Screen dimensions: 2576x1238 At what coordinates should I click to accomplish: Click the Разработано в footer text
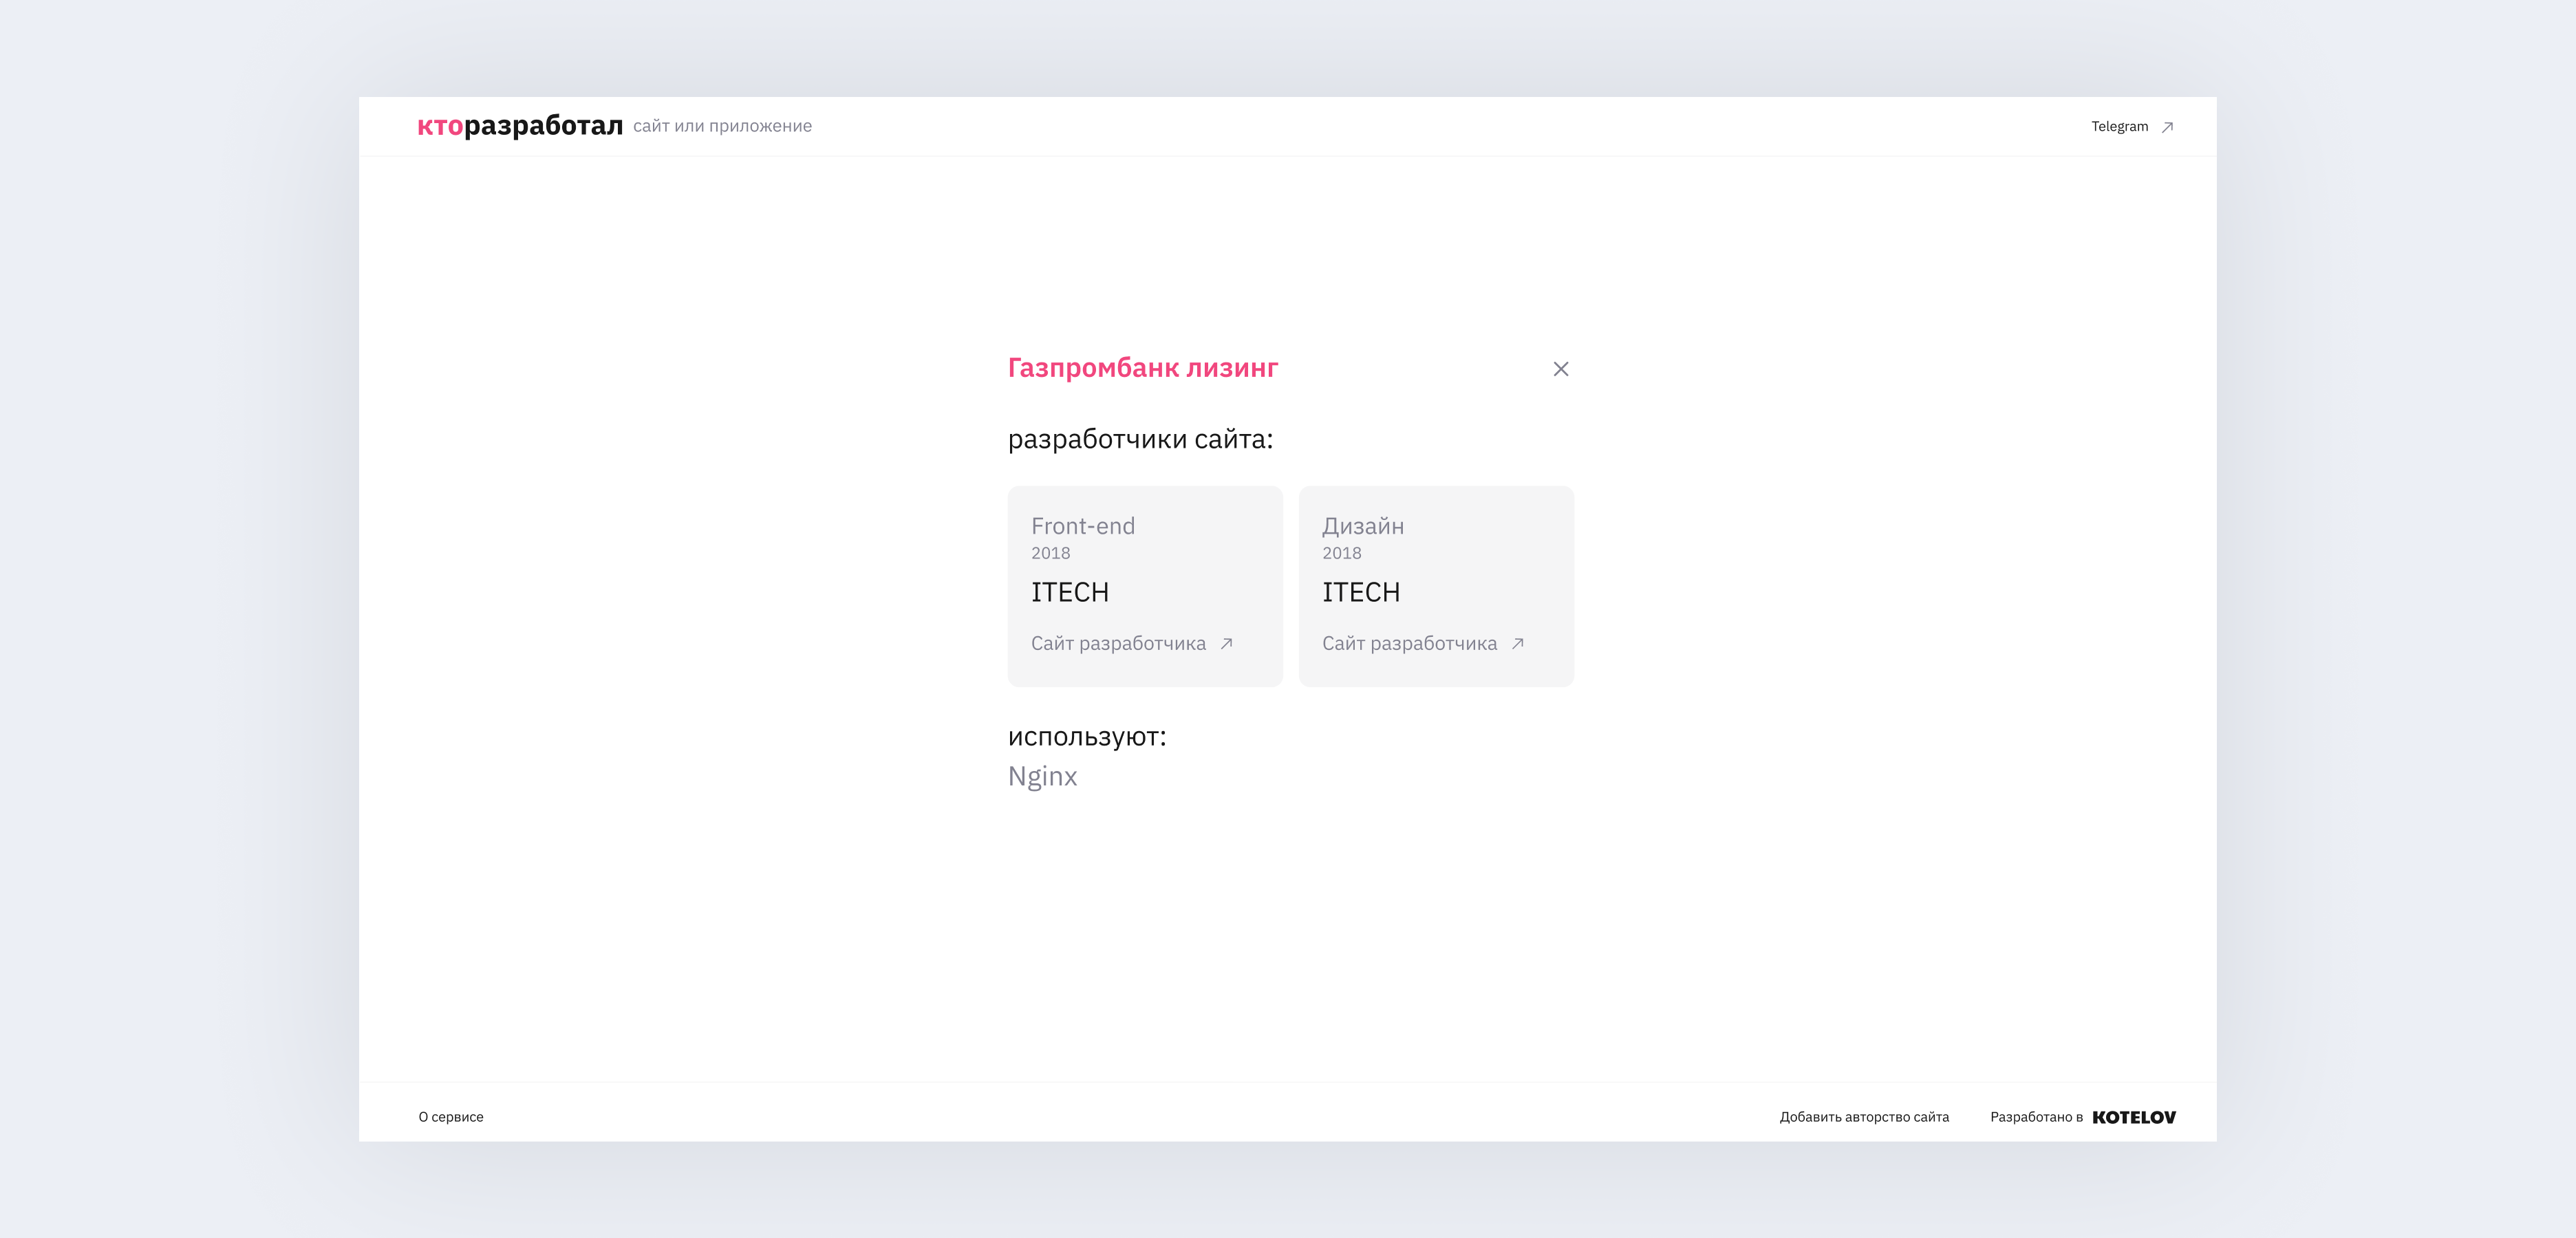pyautogui.click(x=2036, y=1117)
